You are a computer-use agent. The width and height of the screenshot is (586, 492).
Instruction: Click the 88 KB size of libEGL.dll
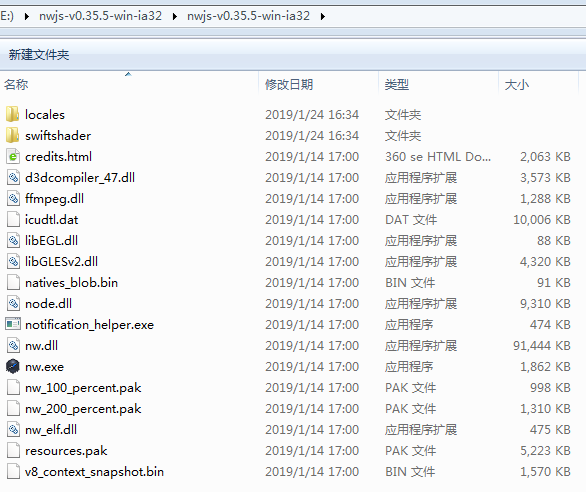554,240
